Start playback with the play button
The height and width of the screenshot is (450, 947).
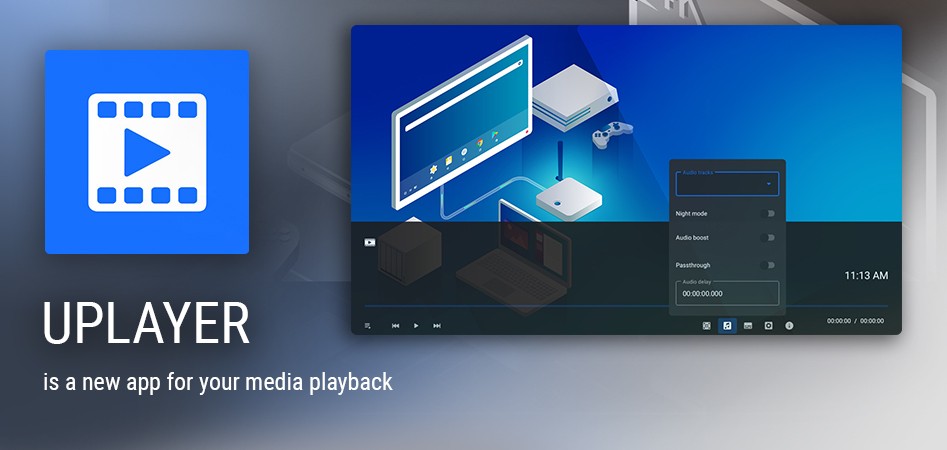pos(416,326)
